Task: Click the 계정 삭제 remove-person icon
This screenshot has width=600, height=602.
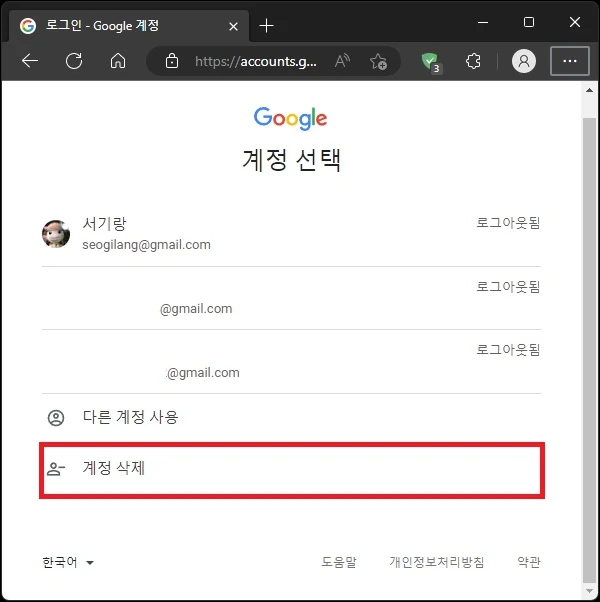Action: point(56,469)
